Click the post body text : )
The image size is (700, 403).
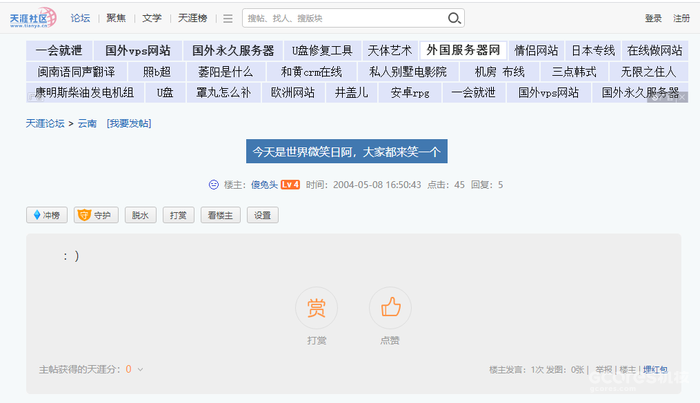(x=71, y=256)
